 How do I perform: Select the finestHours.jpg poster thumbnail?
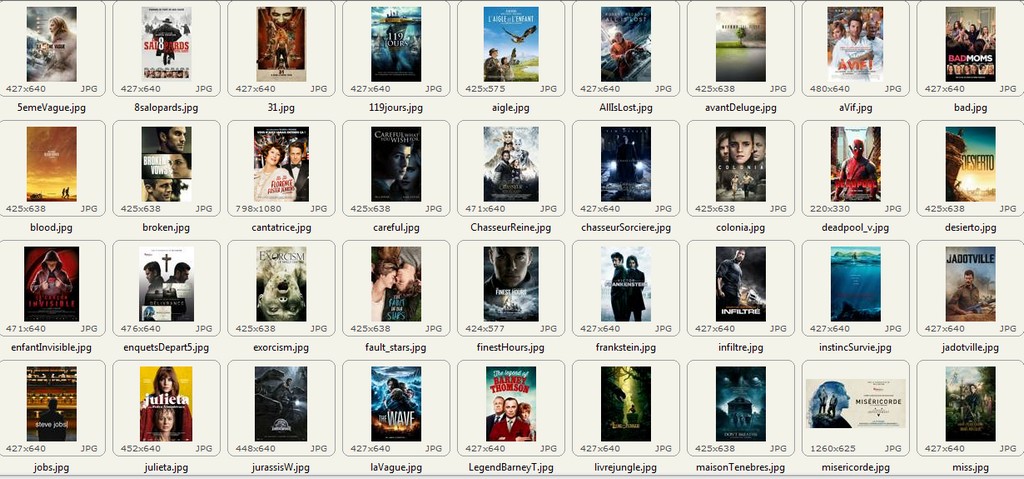coord(511,284)
